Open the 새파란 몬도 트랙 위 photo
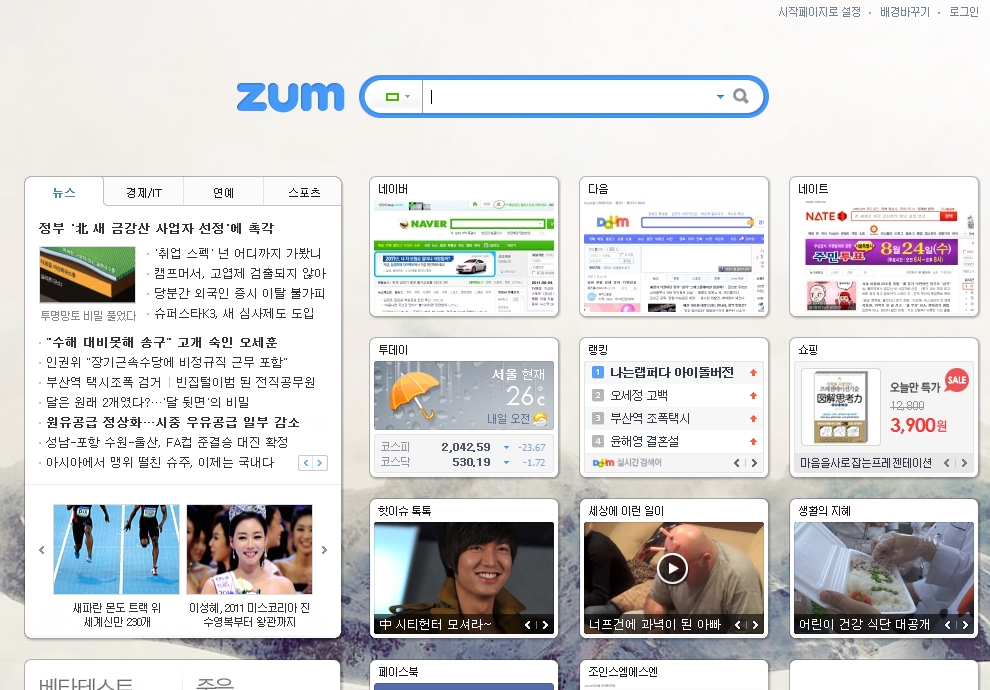Viewport: 990px width, 690px height. 116,549
